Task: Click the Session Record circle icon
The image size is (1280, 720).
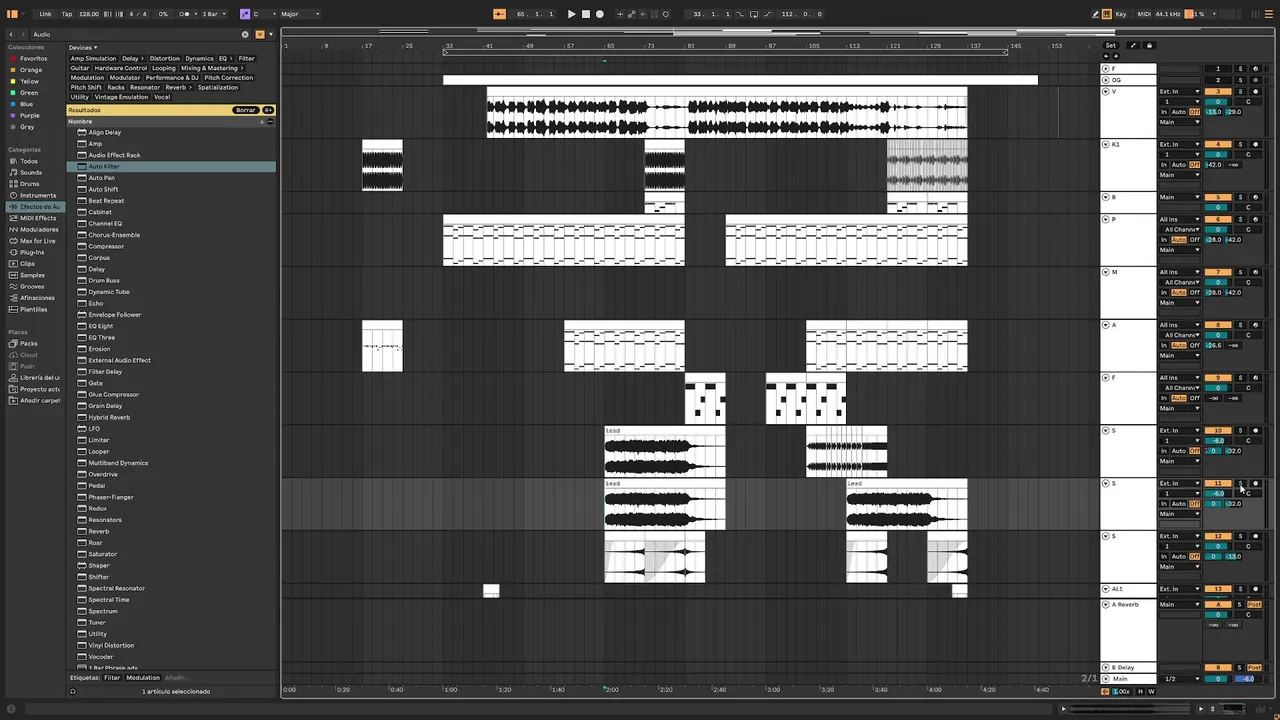Action: 665,14
